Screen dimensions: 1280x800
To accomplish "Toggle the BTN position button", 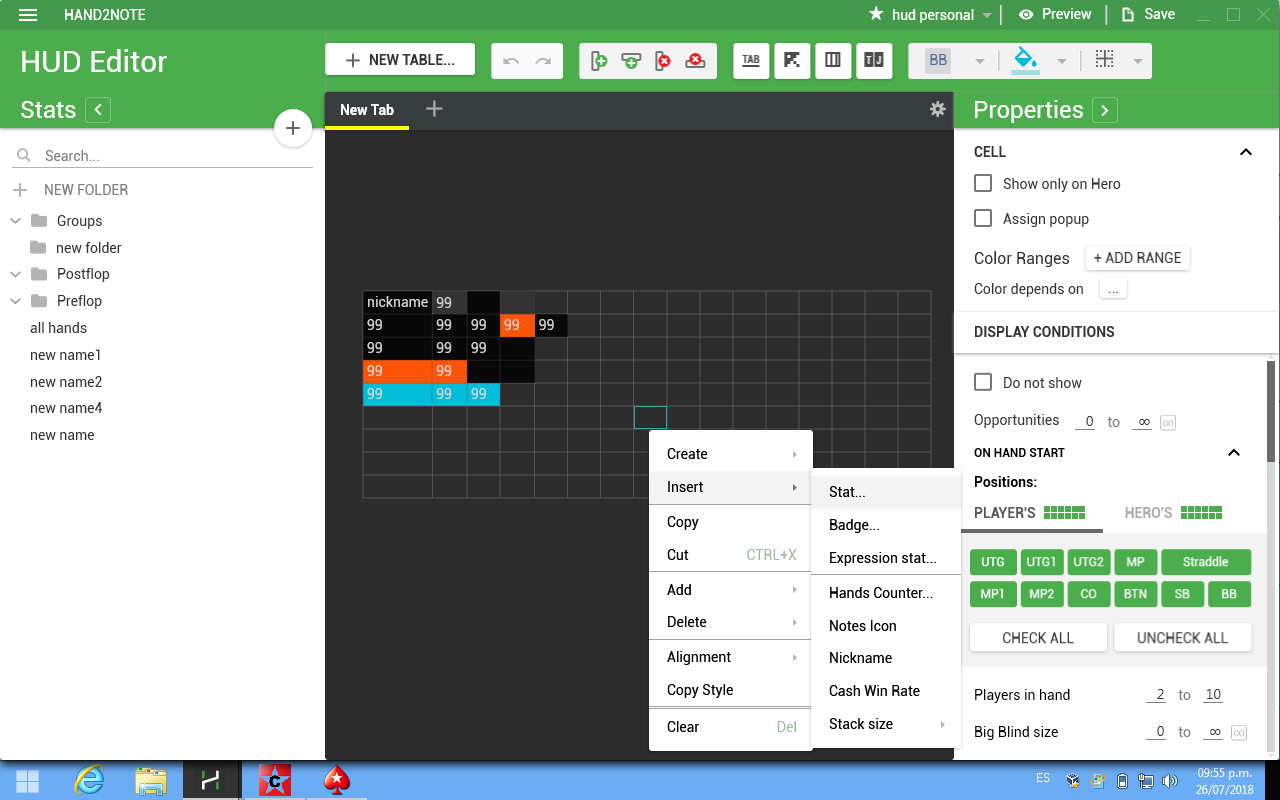I will (x=1135, y=594).
